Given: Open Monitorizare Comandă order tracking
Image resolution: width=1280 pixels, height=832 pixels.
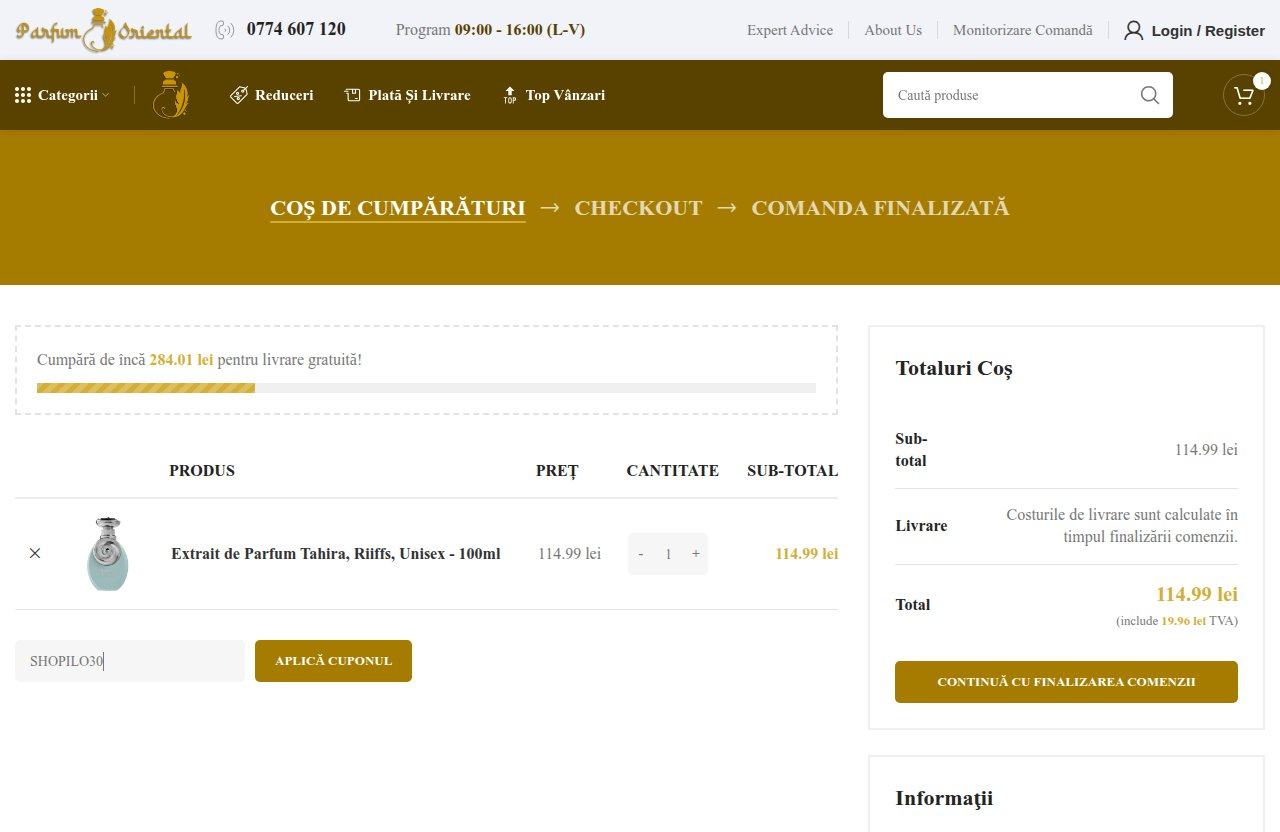Looking at the screenshot, I should tap(1023, 30).
